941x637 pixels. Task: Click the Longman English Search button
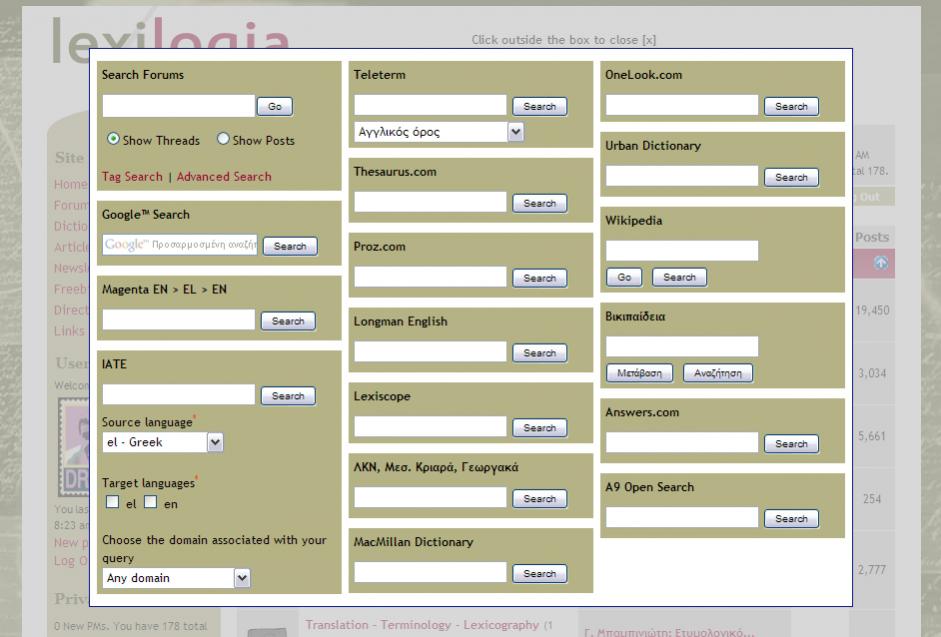click(x=540, y=353)
